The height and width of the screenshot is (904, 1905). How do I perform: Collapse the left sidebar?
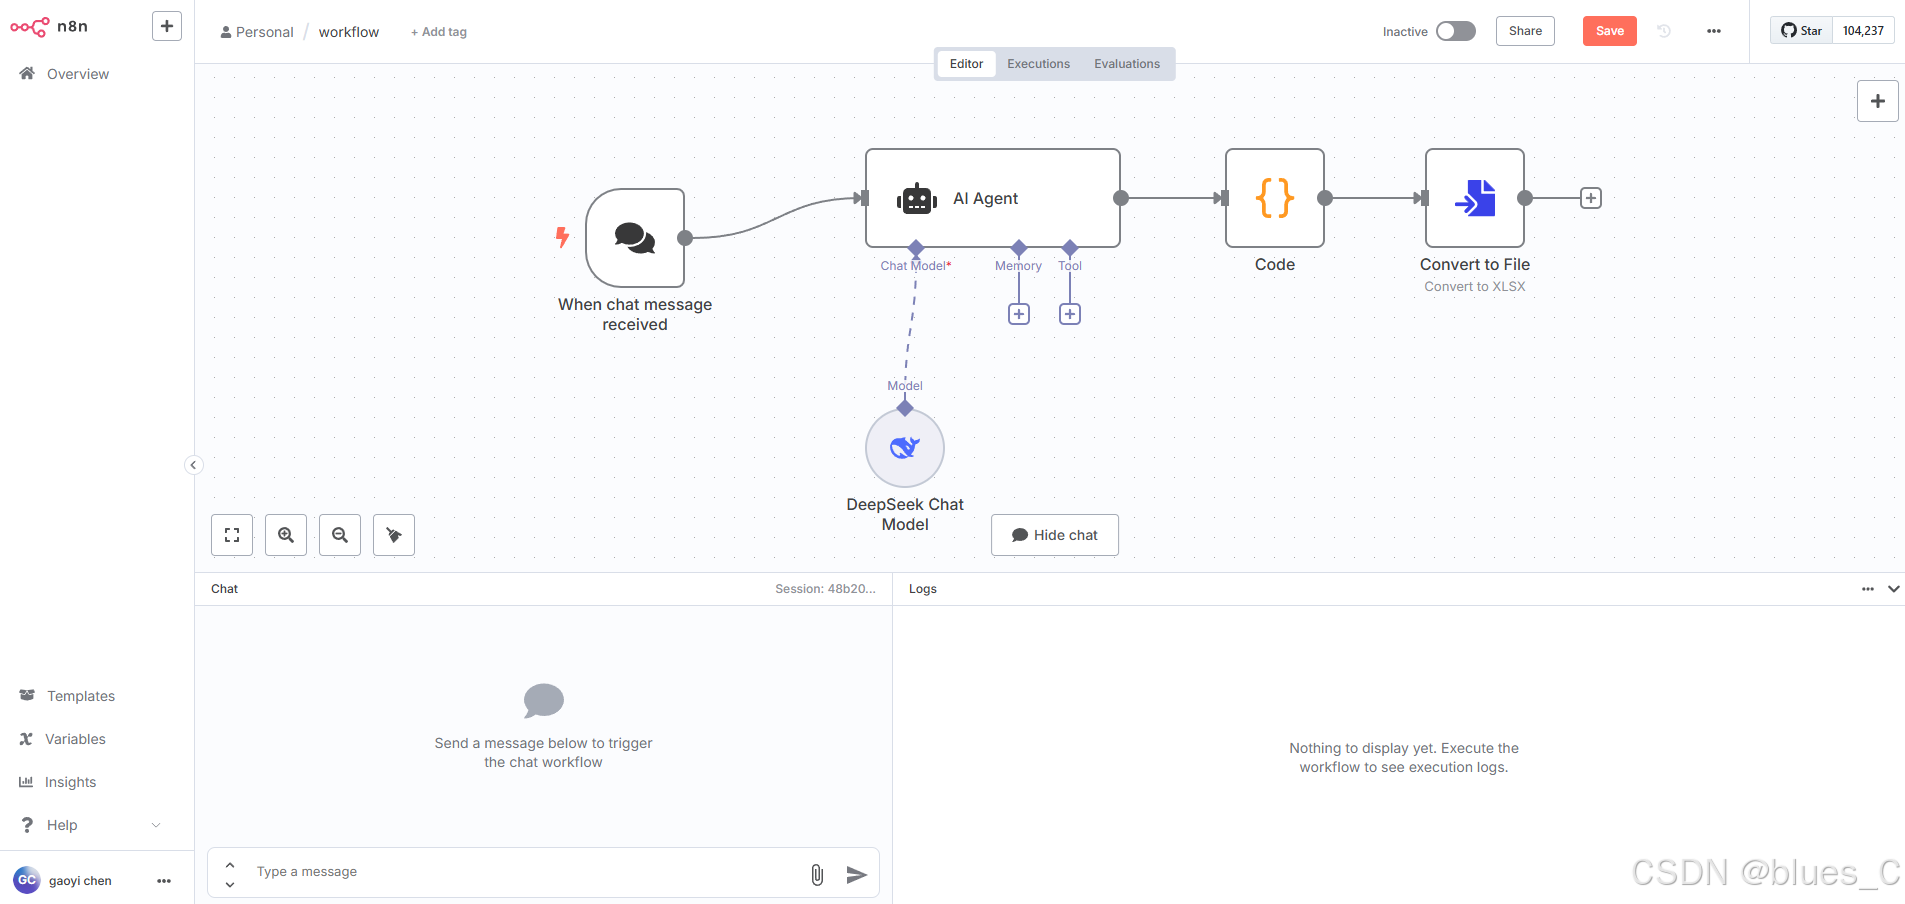click(x=194, y=465)
